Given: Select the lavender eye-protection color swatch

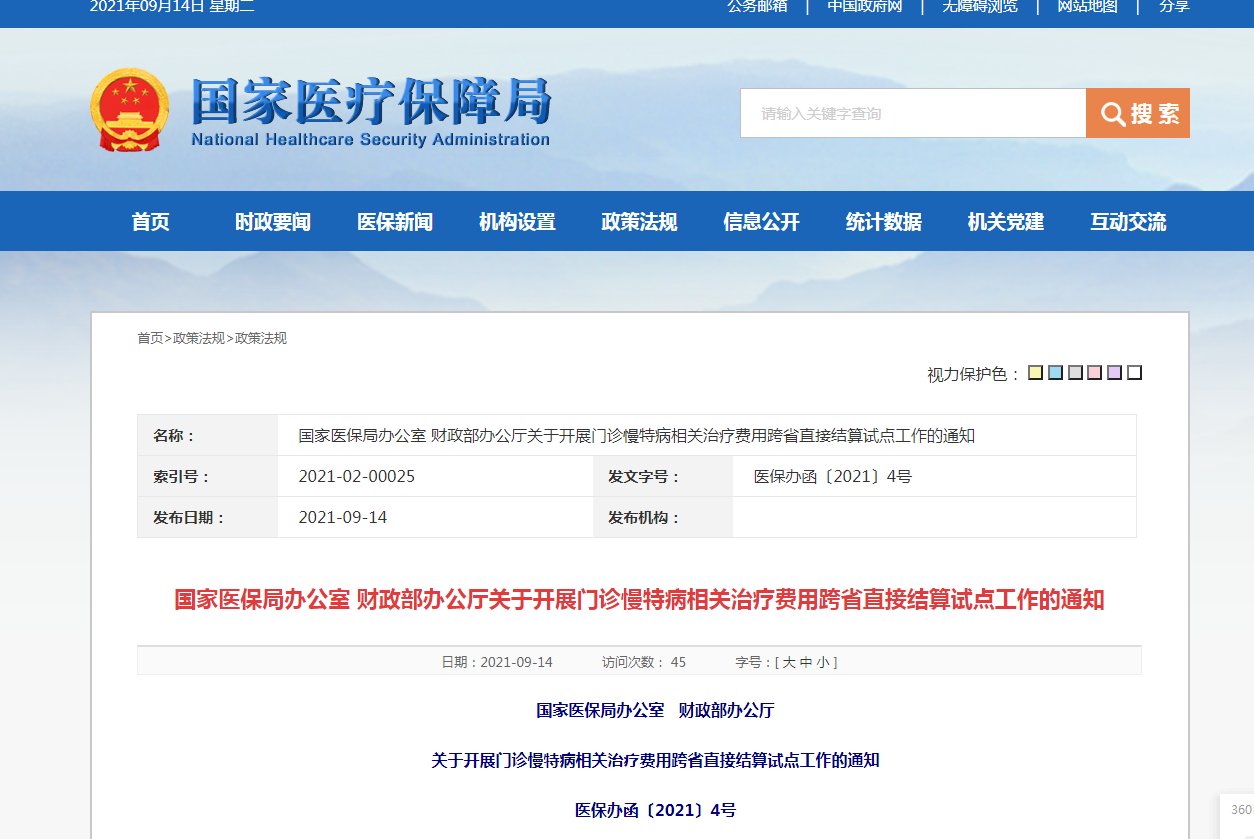Looking at the screenshot, I should tap(1115, 373).
